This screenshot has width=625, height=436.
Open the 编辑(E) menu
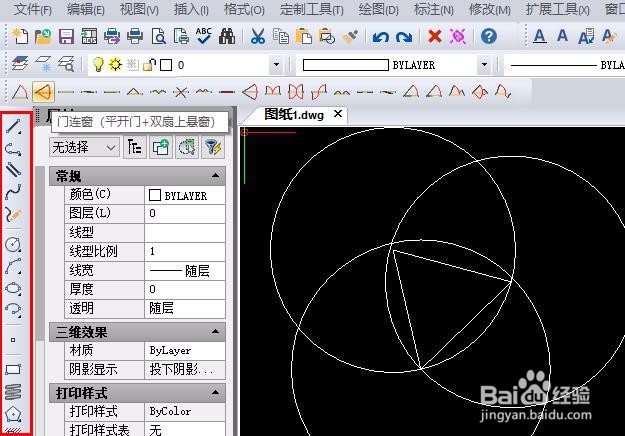[x=86, y=9]
